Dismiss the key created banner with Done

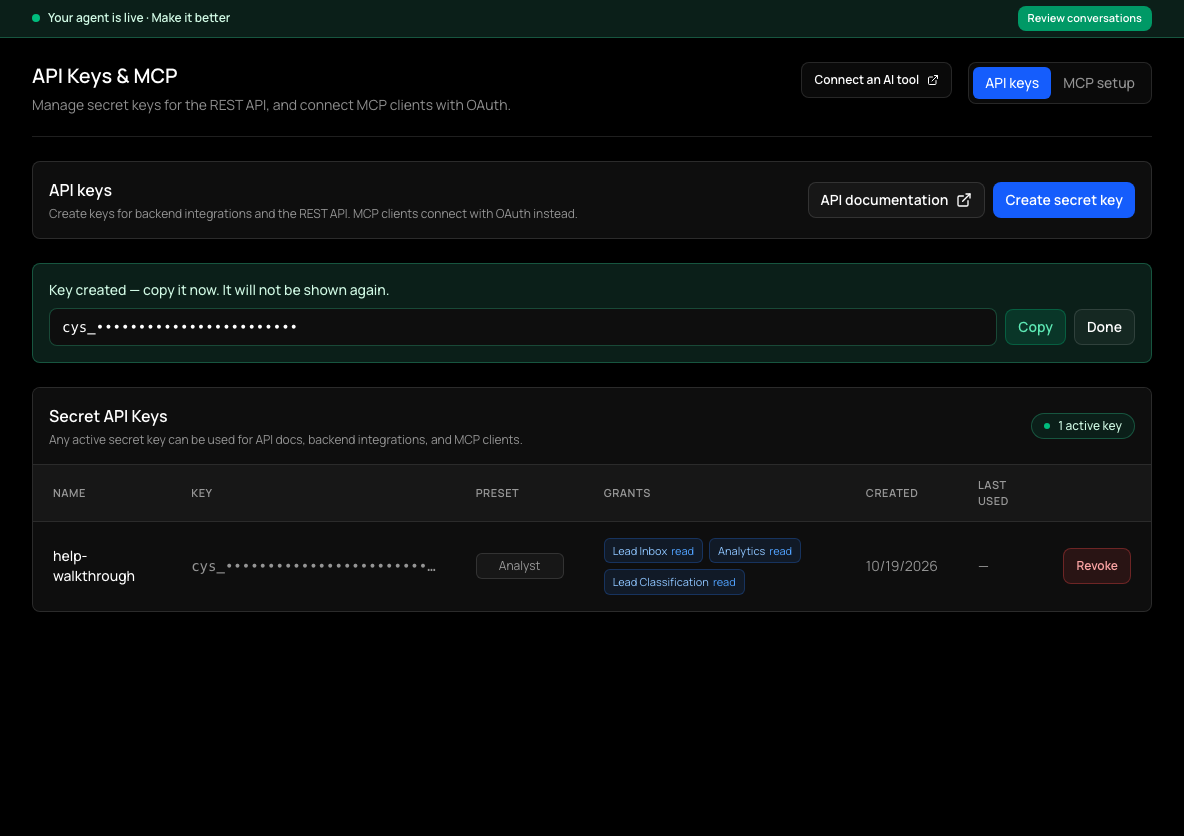[x=1104, y=327]
